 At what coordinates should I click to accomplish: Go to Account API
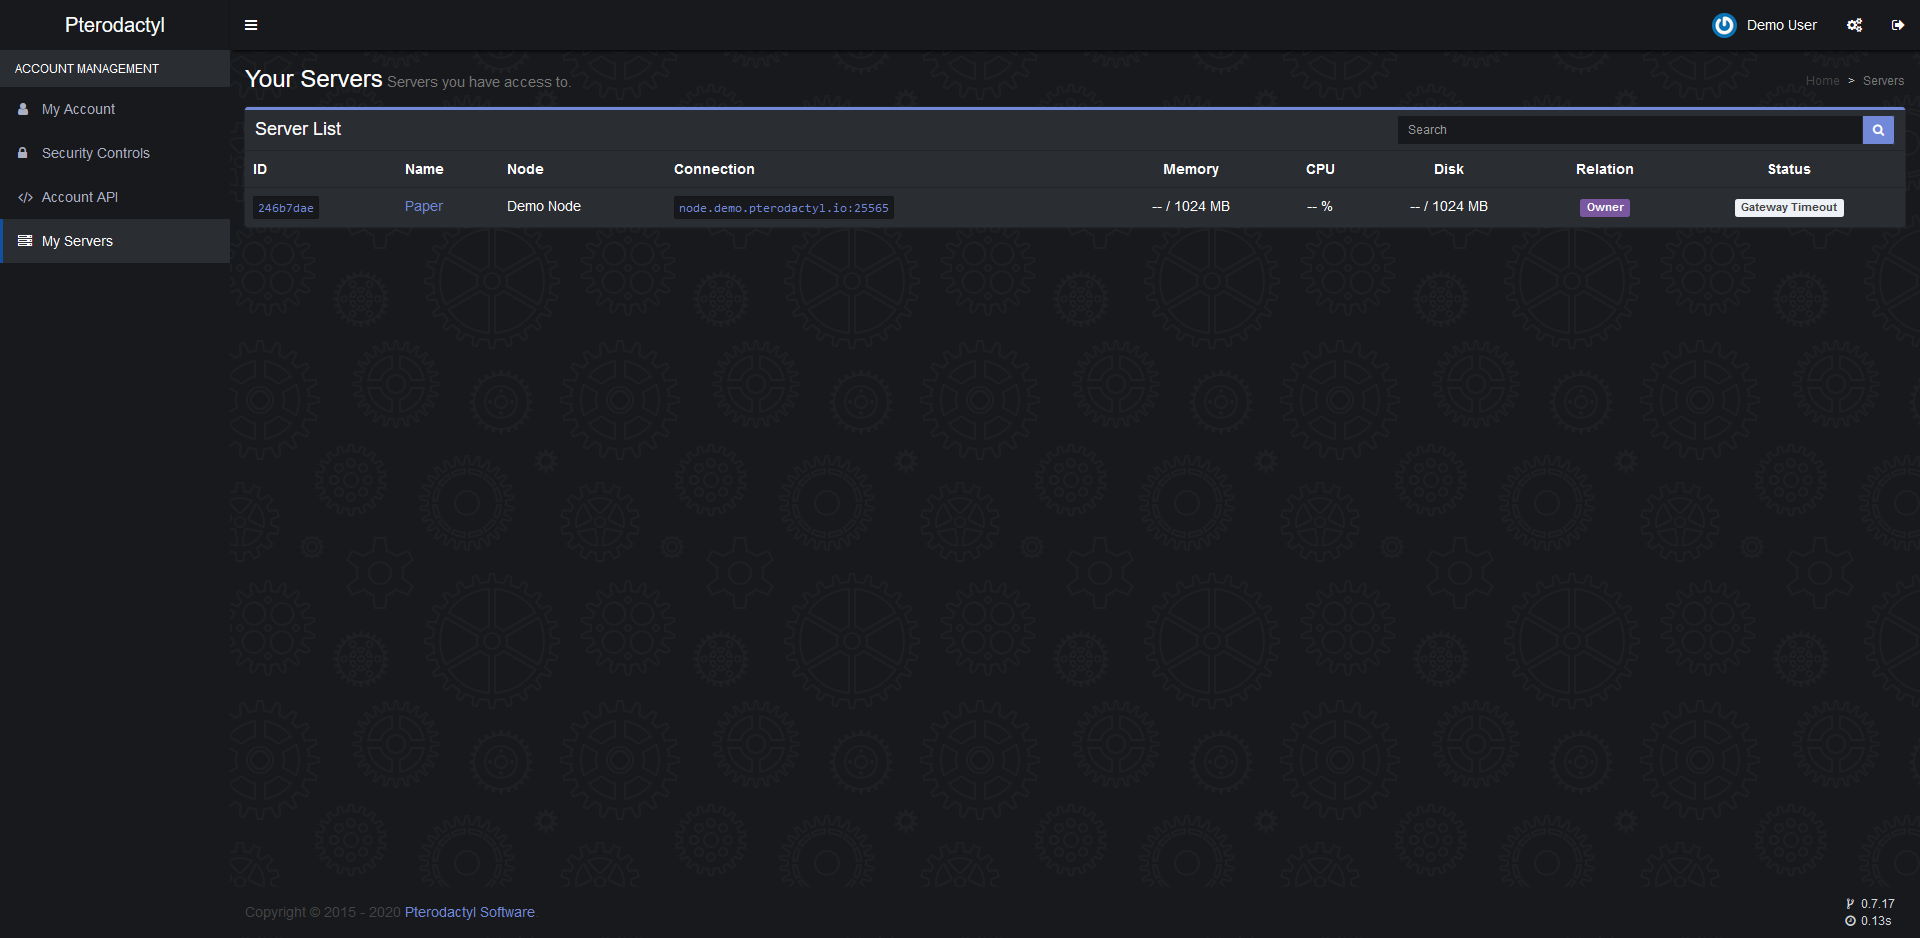115,197
